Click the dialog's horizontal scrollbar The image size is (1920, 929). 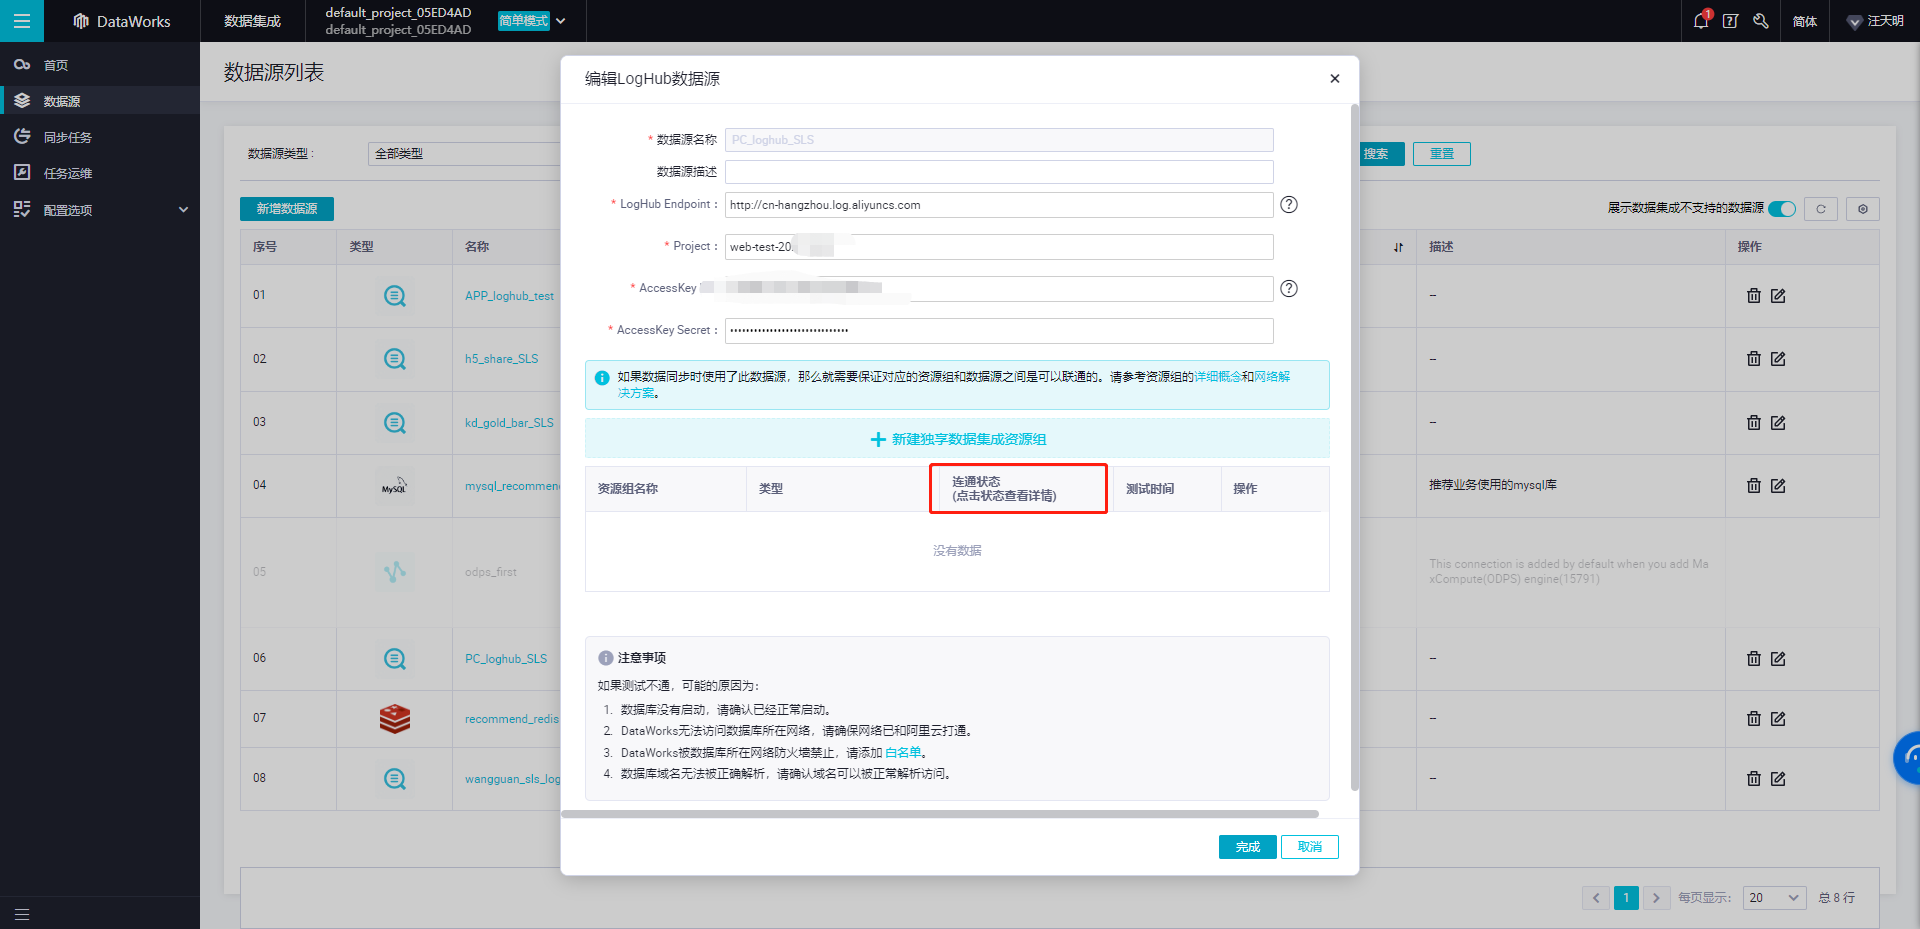[940, 814]
